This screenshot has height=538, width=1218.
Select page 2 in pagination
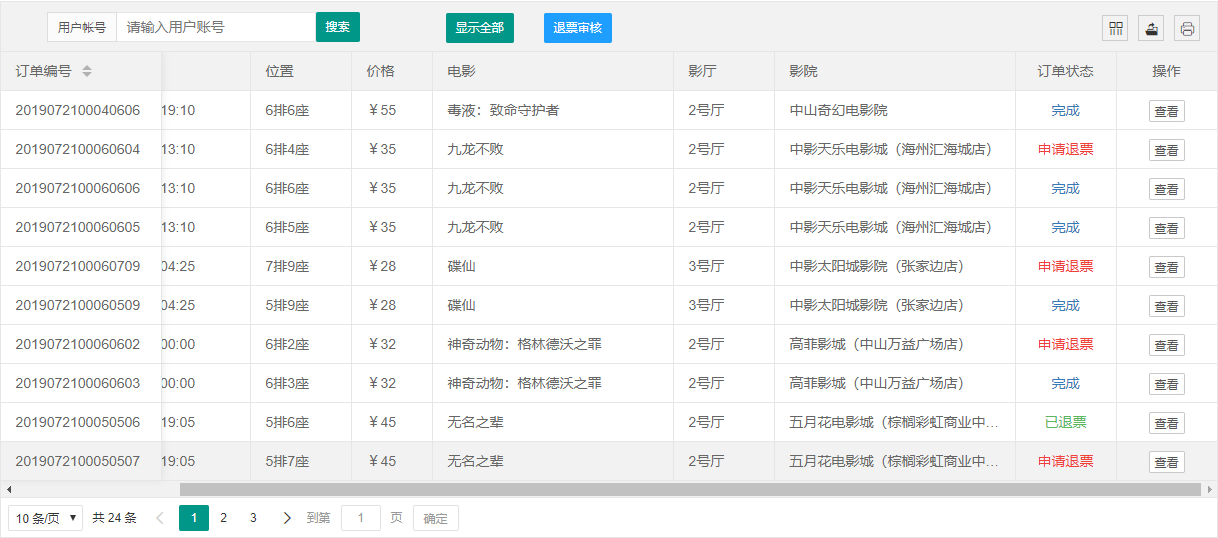click(x=224, y=518)
